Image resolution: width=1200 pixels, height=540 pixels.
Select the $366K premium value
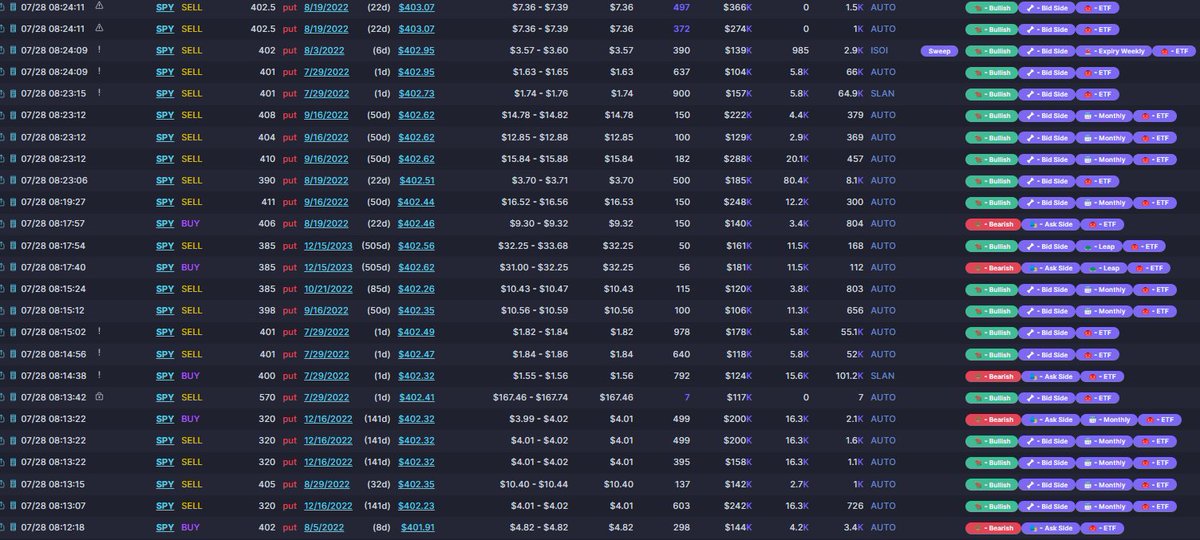point(738,7)
